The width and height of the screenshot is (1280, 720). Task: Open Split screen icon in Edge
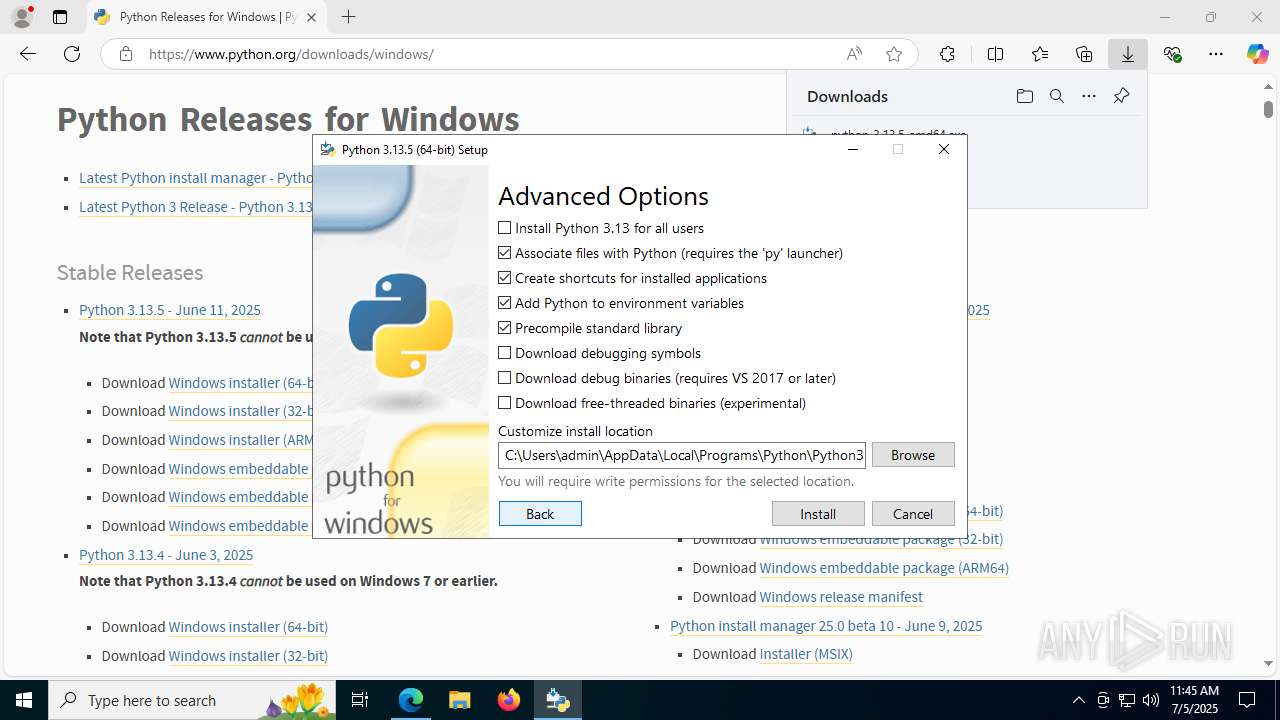pos(995,54)
